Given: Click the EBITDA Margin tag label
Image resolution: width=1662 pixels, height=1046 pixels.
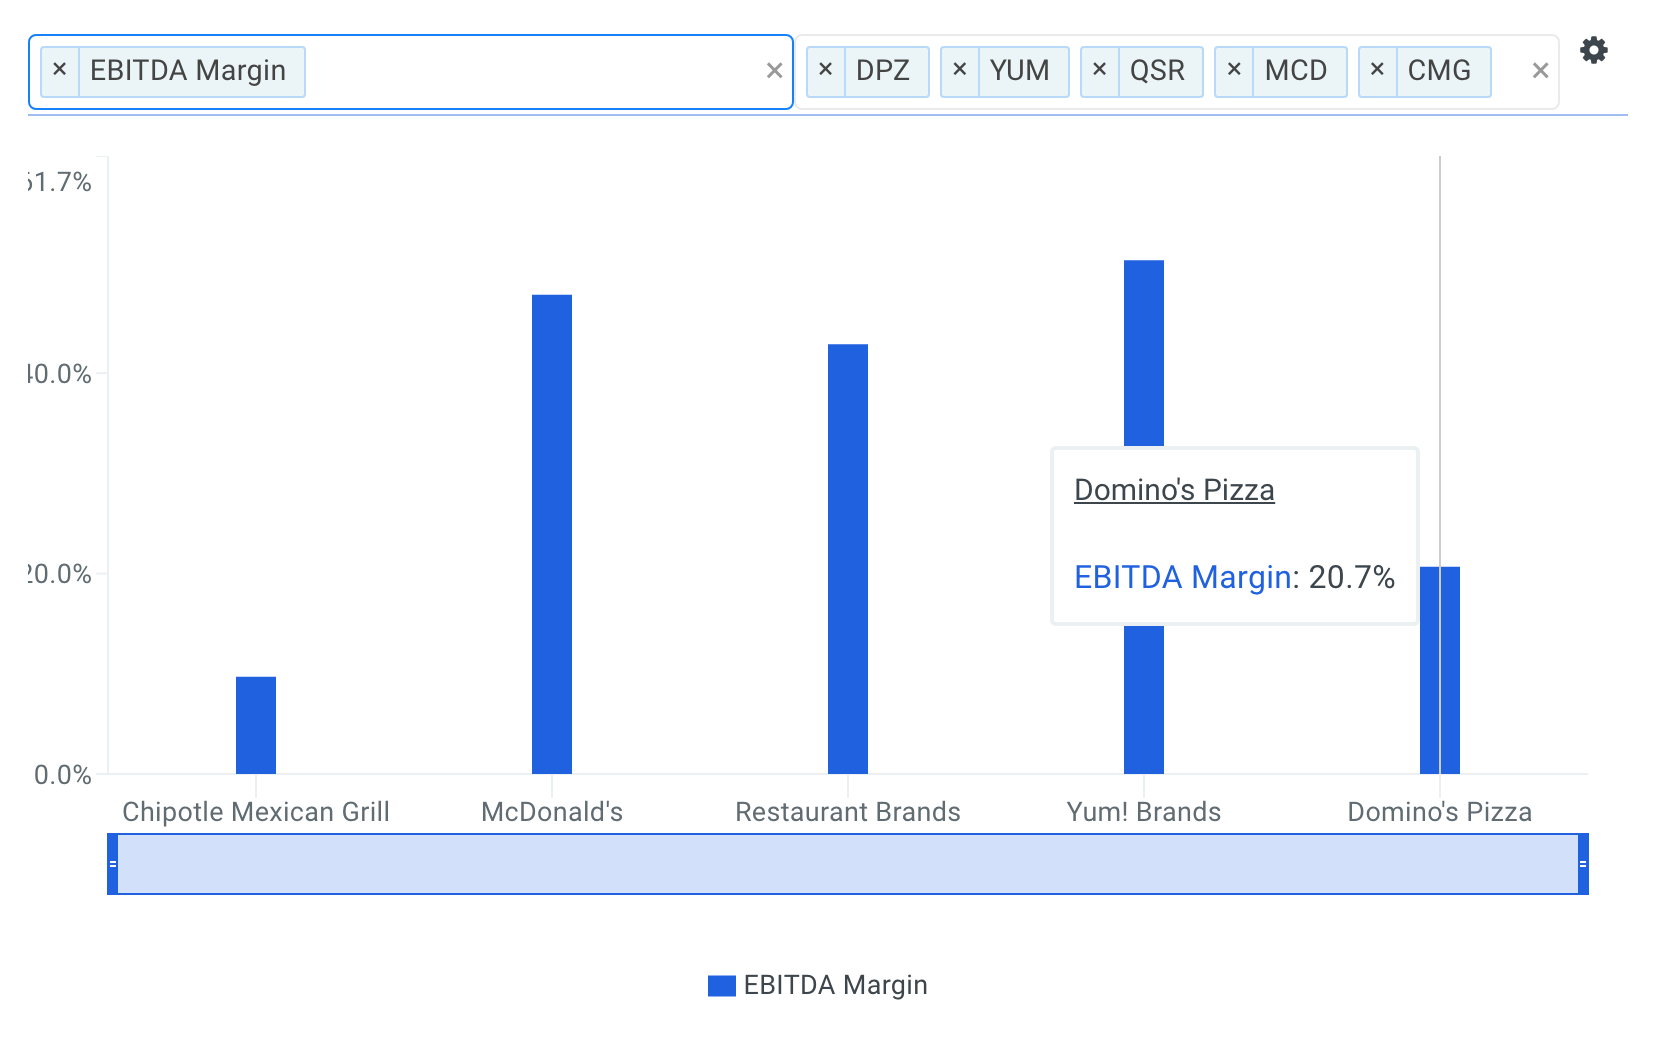Looking at the screenshot, I should coord(188,71).
